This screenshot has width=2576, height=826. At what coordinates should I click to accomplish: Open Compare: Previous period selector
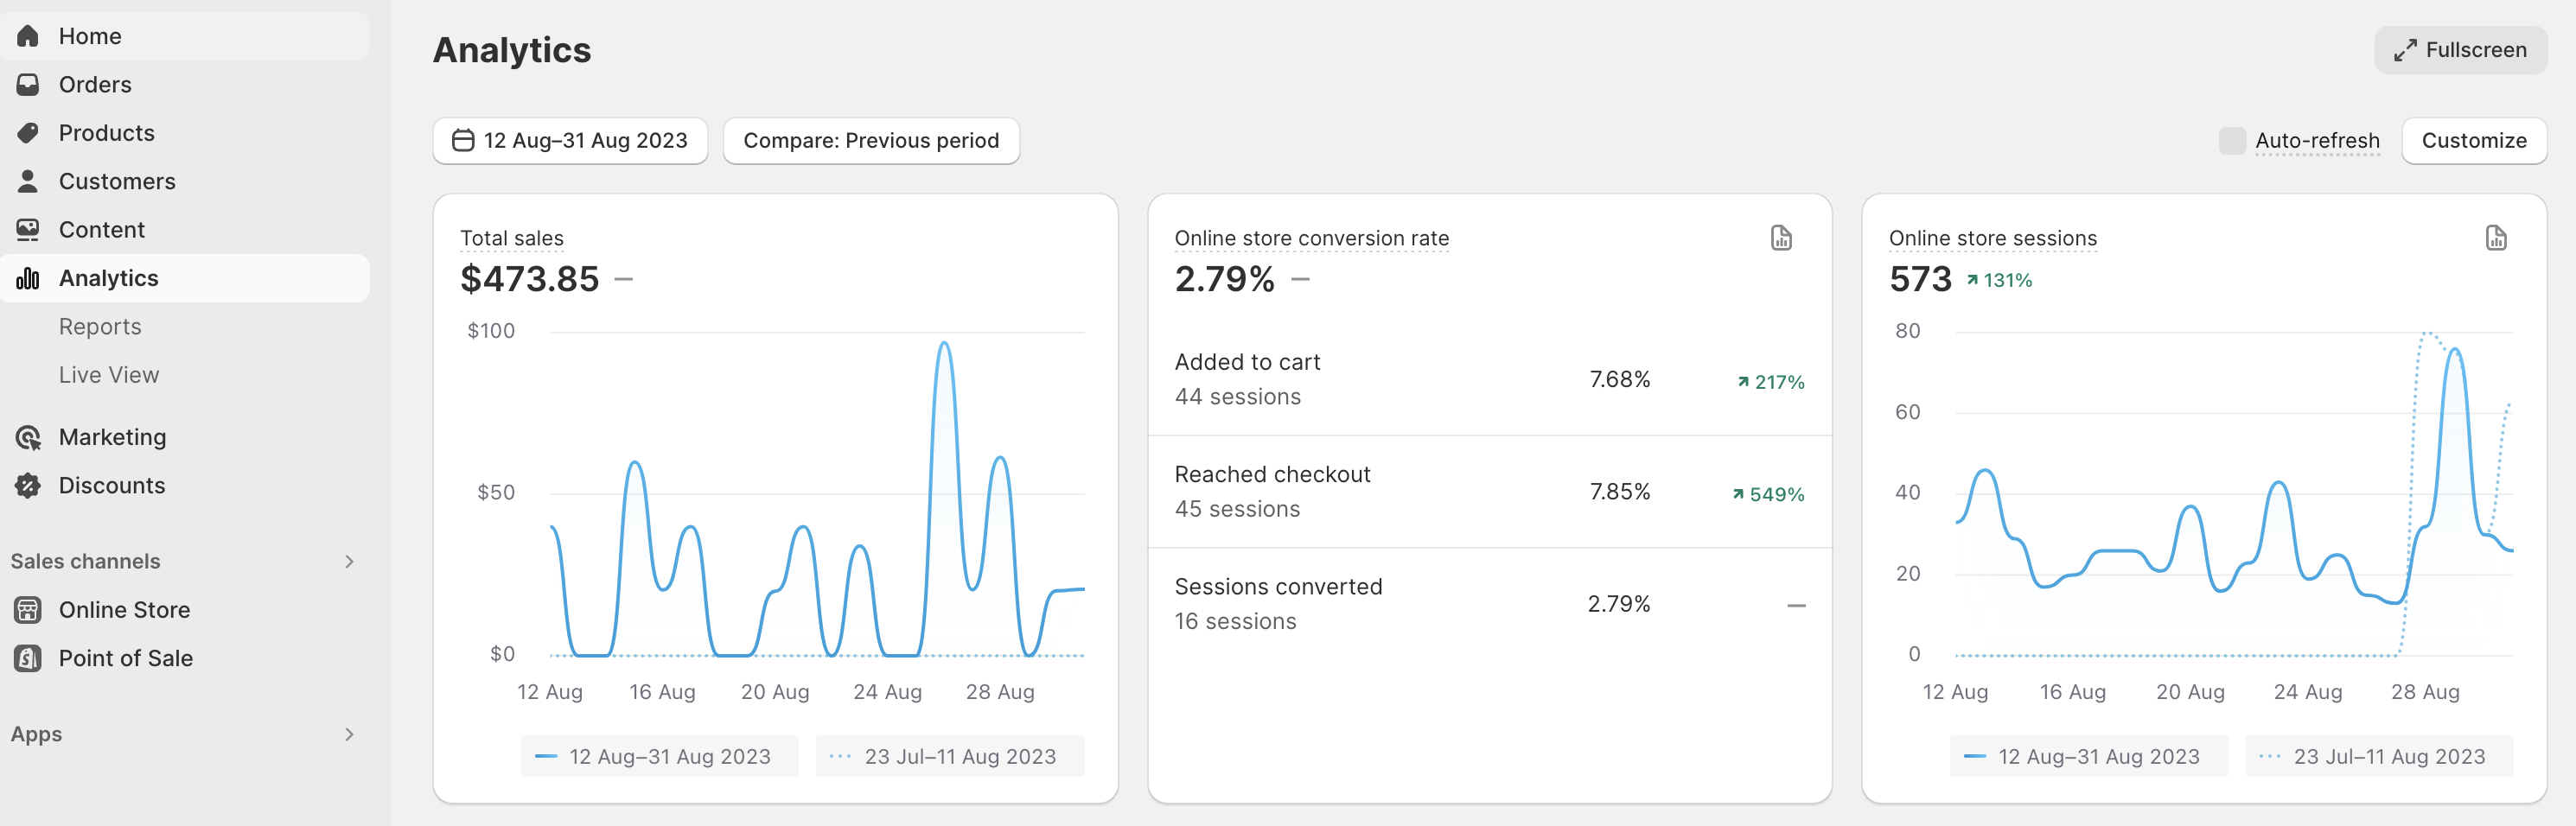click(x=871, y=140)
